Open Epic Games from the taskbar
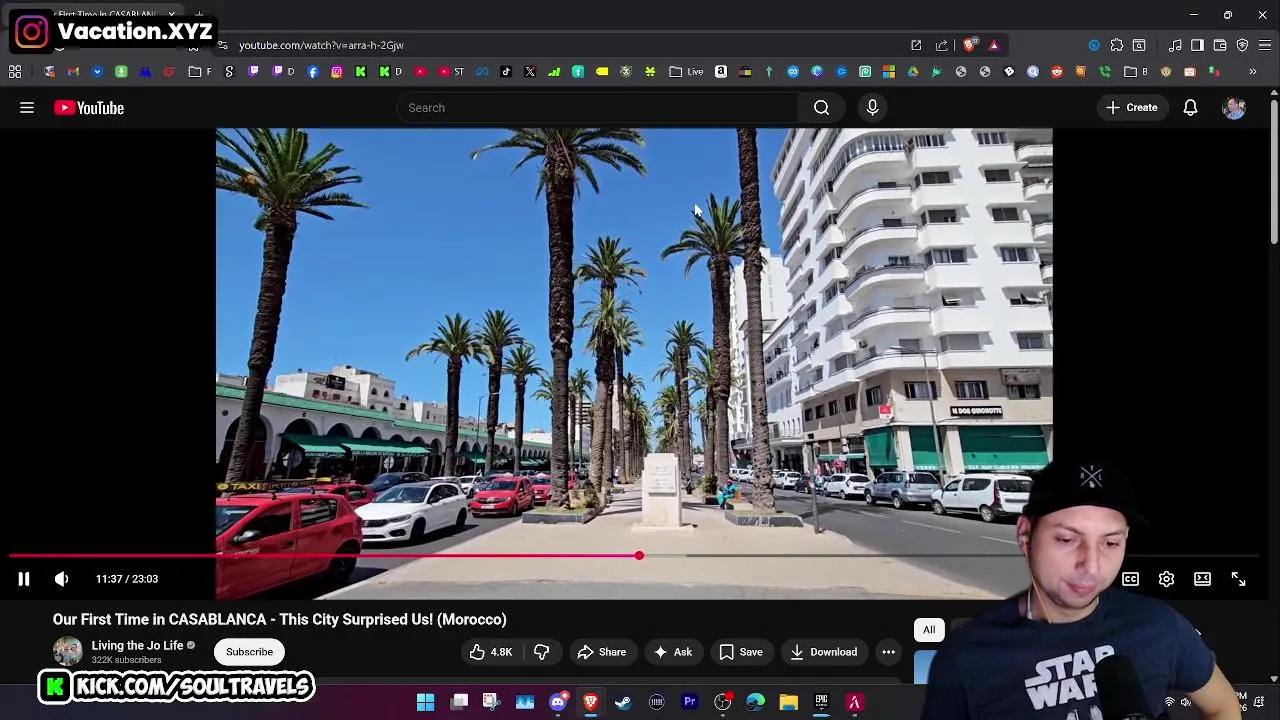Viewport: 1280px width, 720px height. [821, 702]
